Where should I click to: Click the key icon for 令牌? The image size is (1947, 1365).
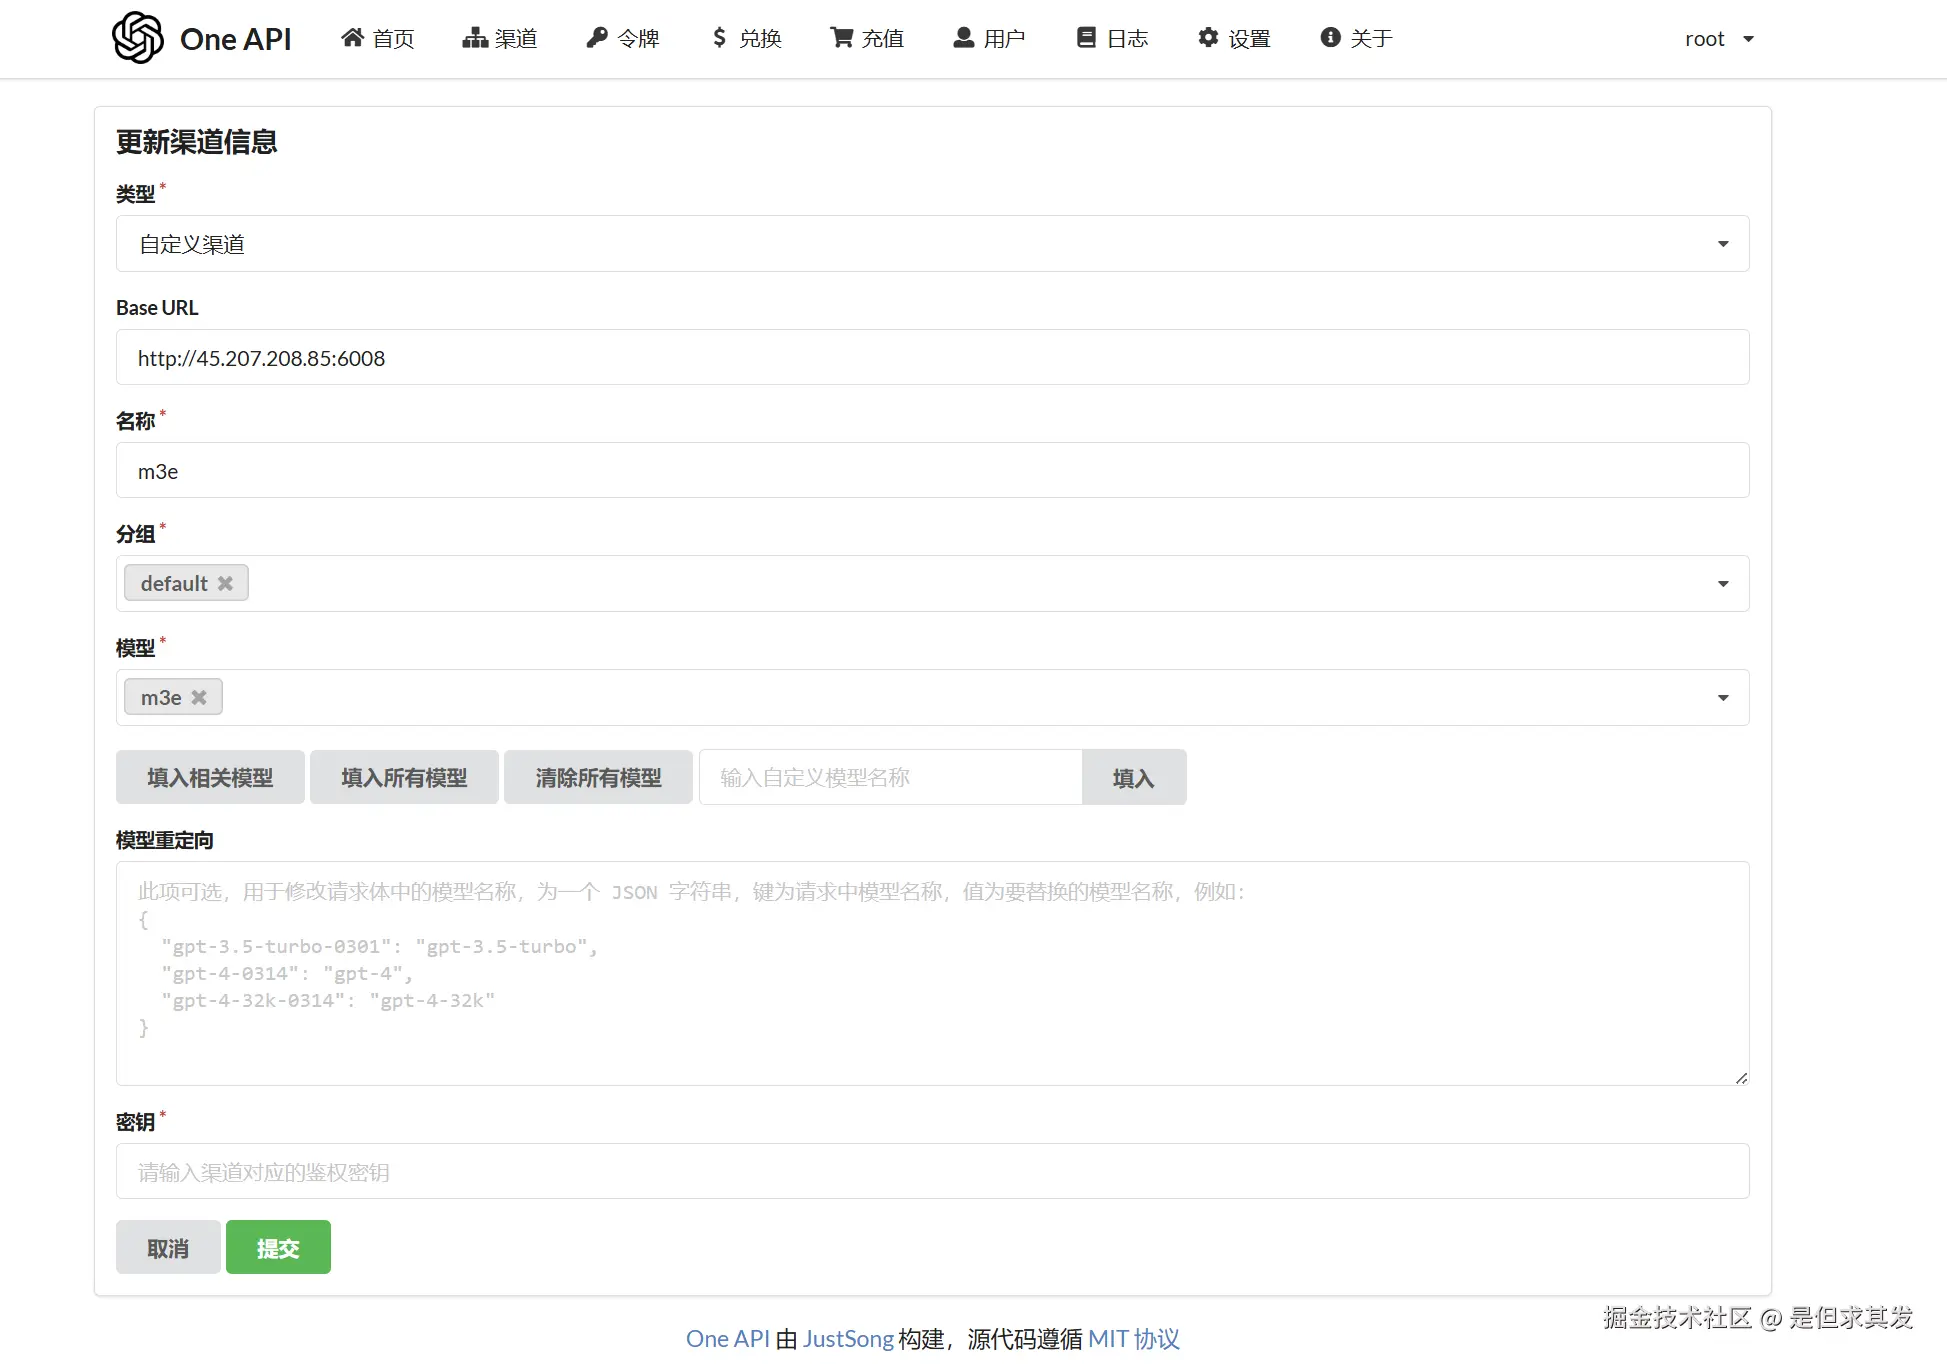[x=597, y=38]
